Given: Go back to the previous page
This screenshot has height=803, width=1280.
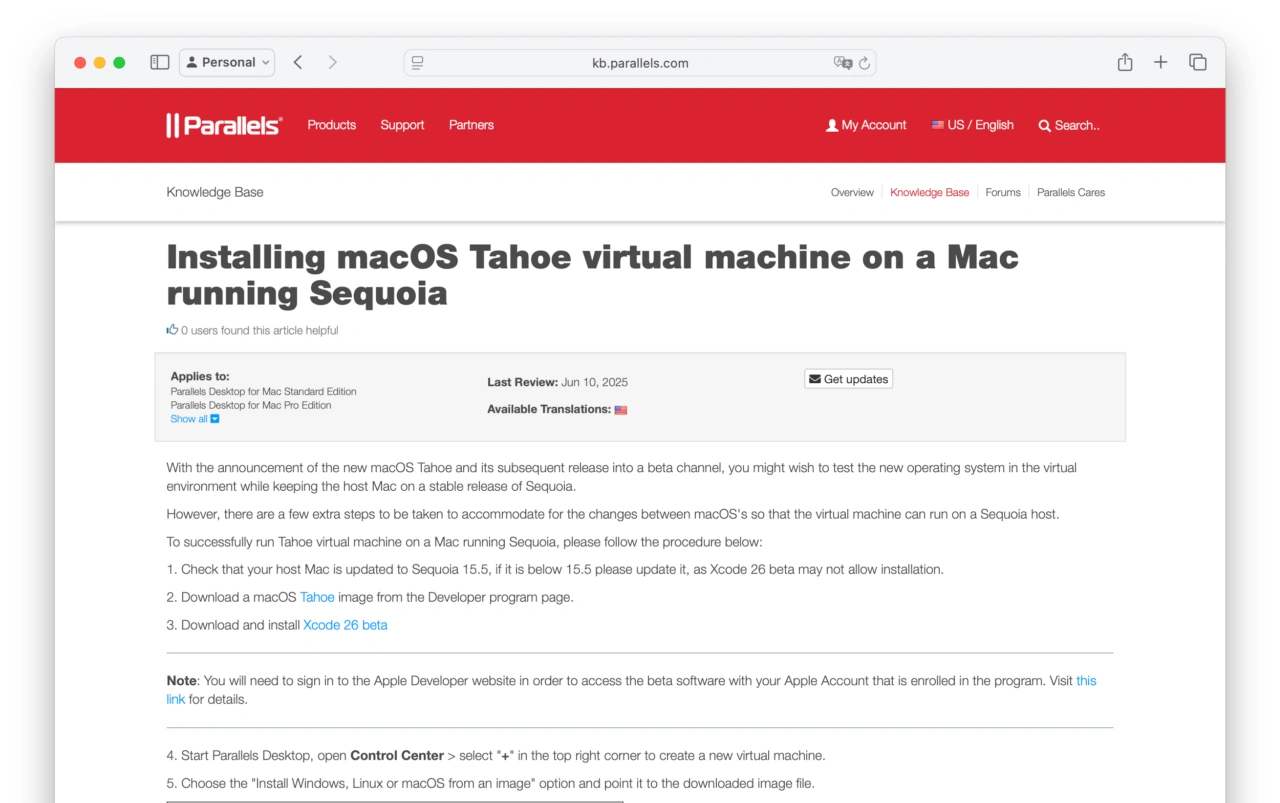Looking at the screenshot, I should click(298, 62).
